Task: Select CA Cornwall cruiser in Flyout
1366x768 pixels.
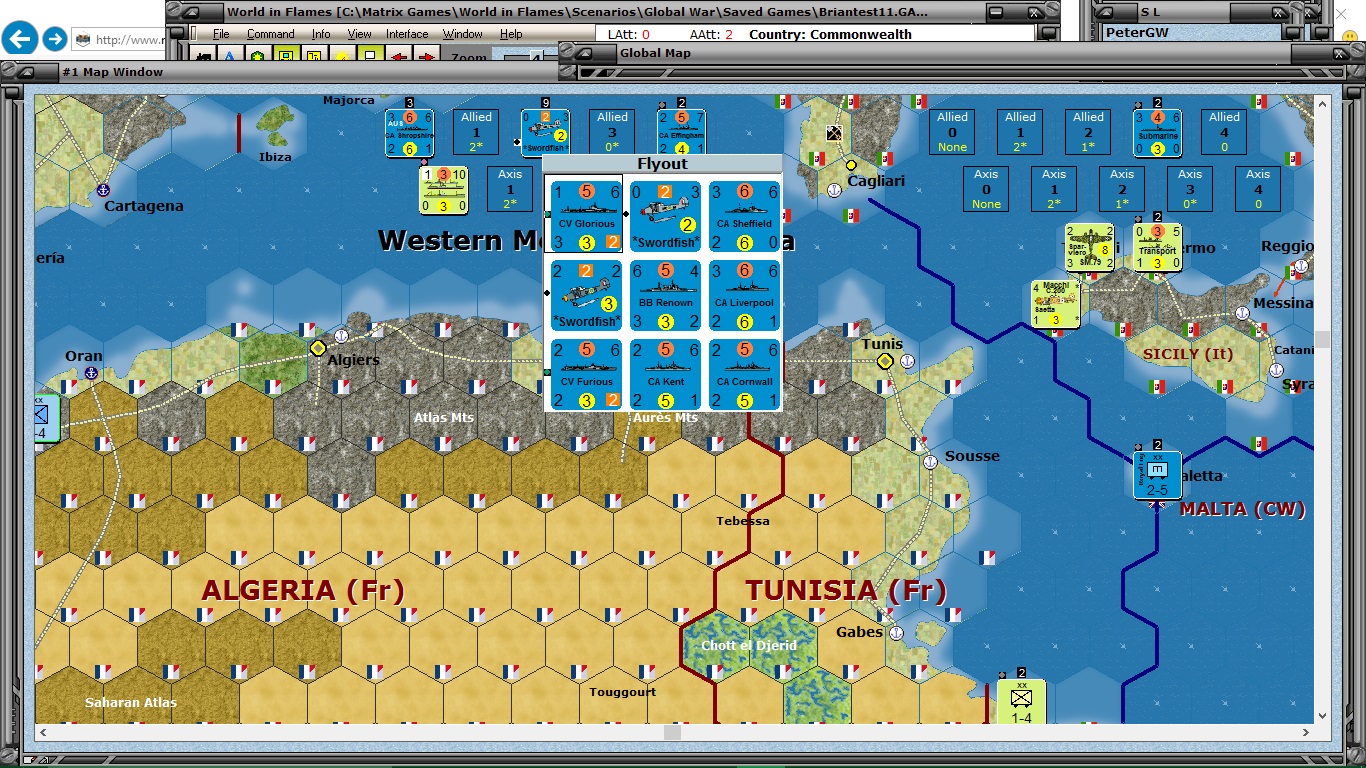Action: coord(744,374)
